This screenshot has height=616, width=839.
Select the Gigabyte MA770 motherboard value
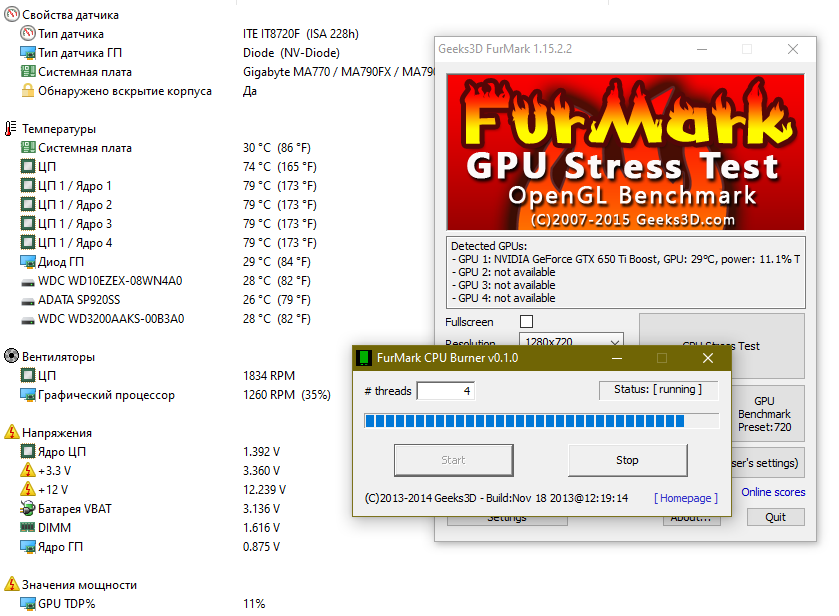point(338,72)
